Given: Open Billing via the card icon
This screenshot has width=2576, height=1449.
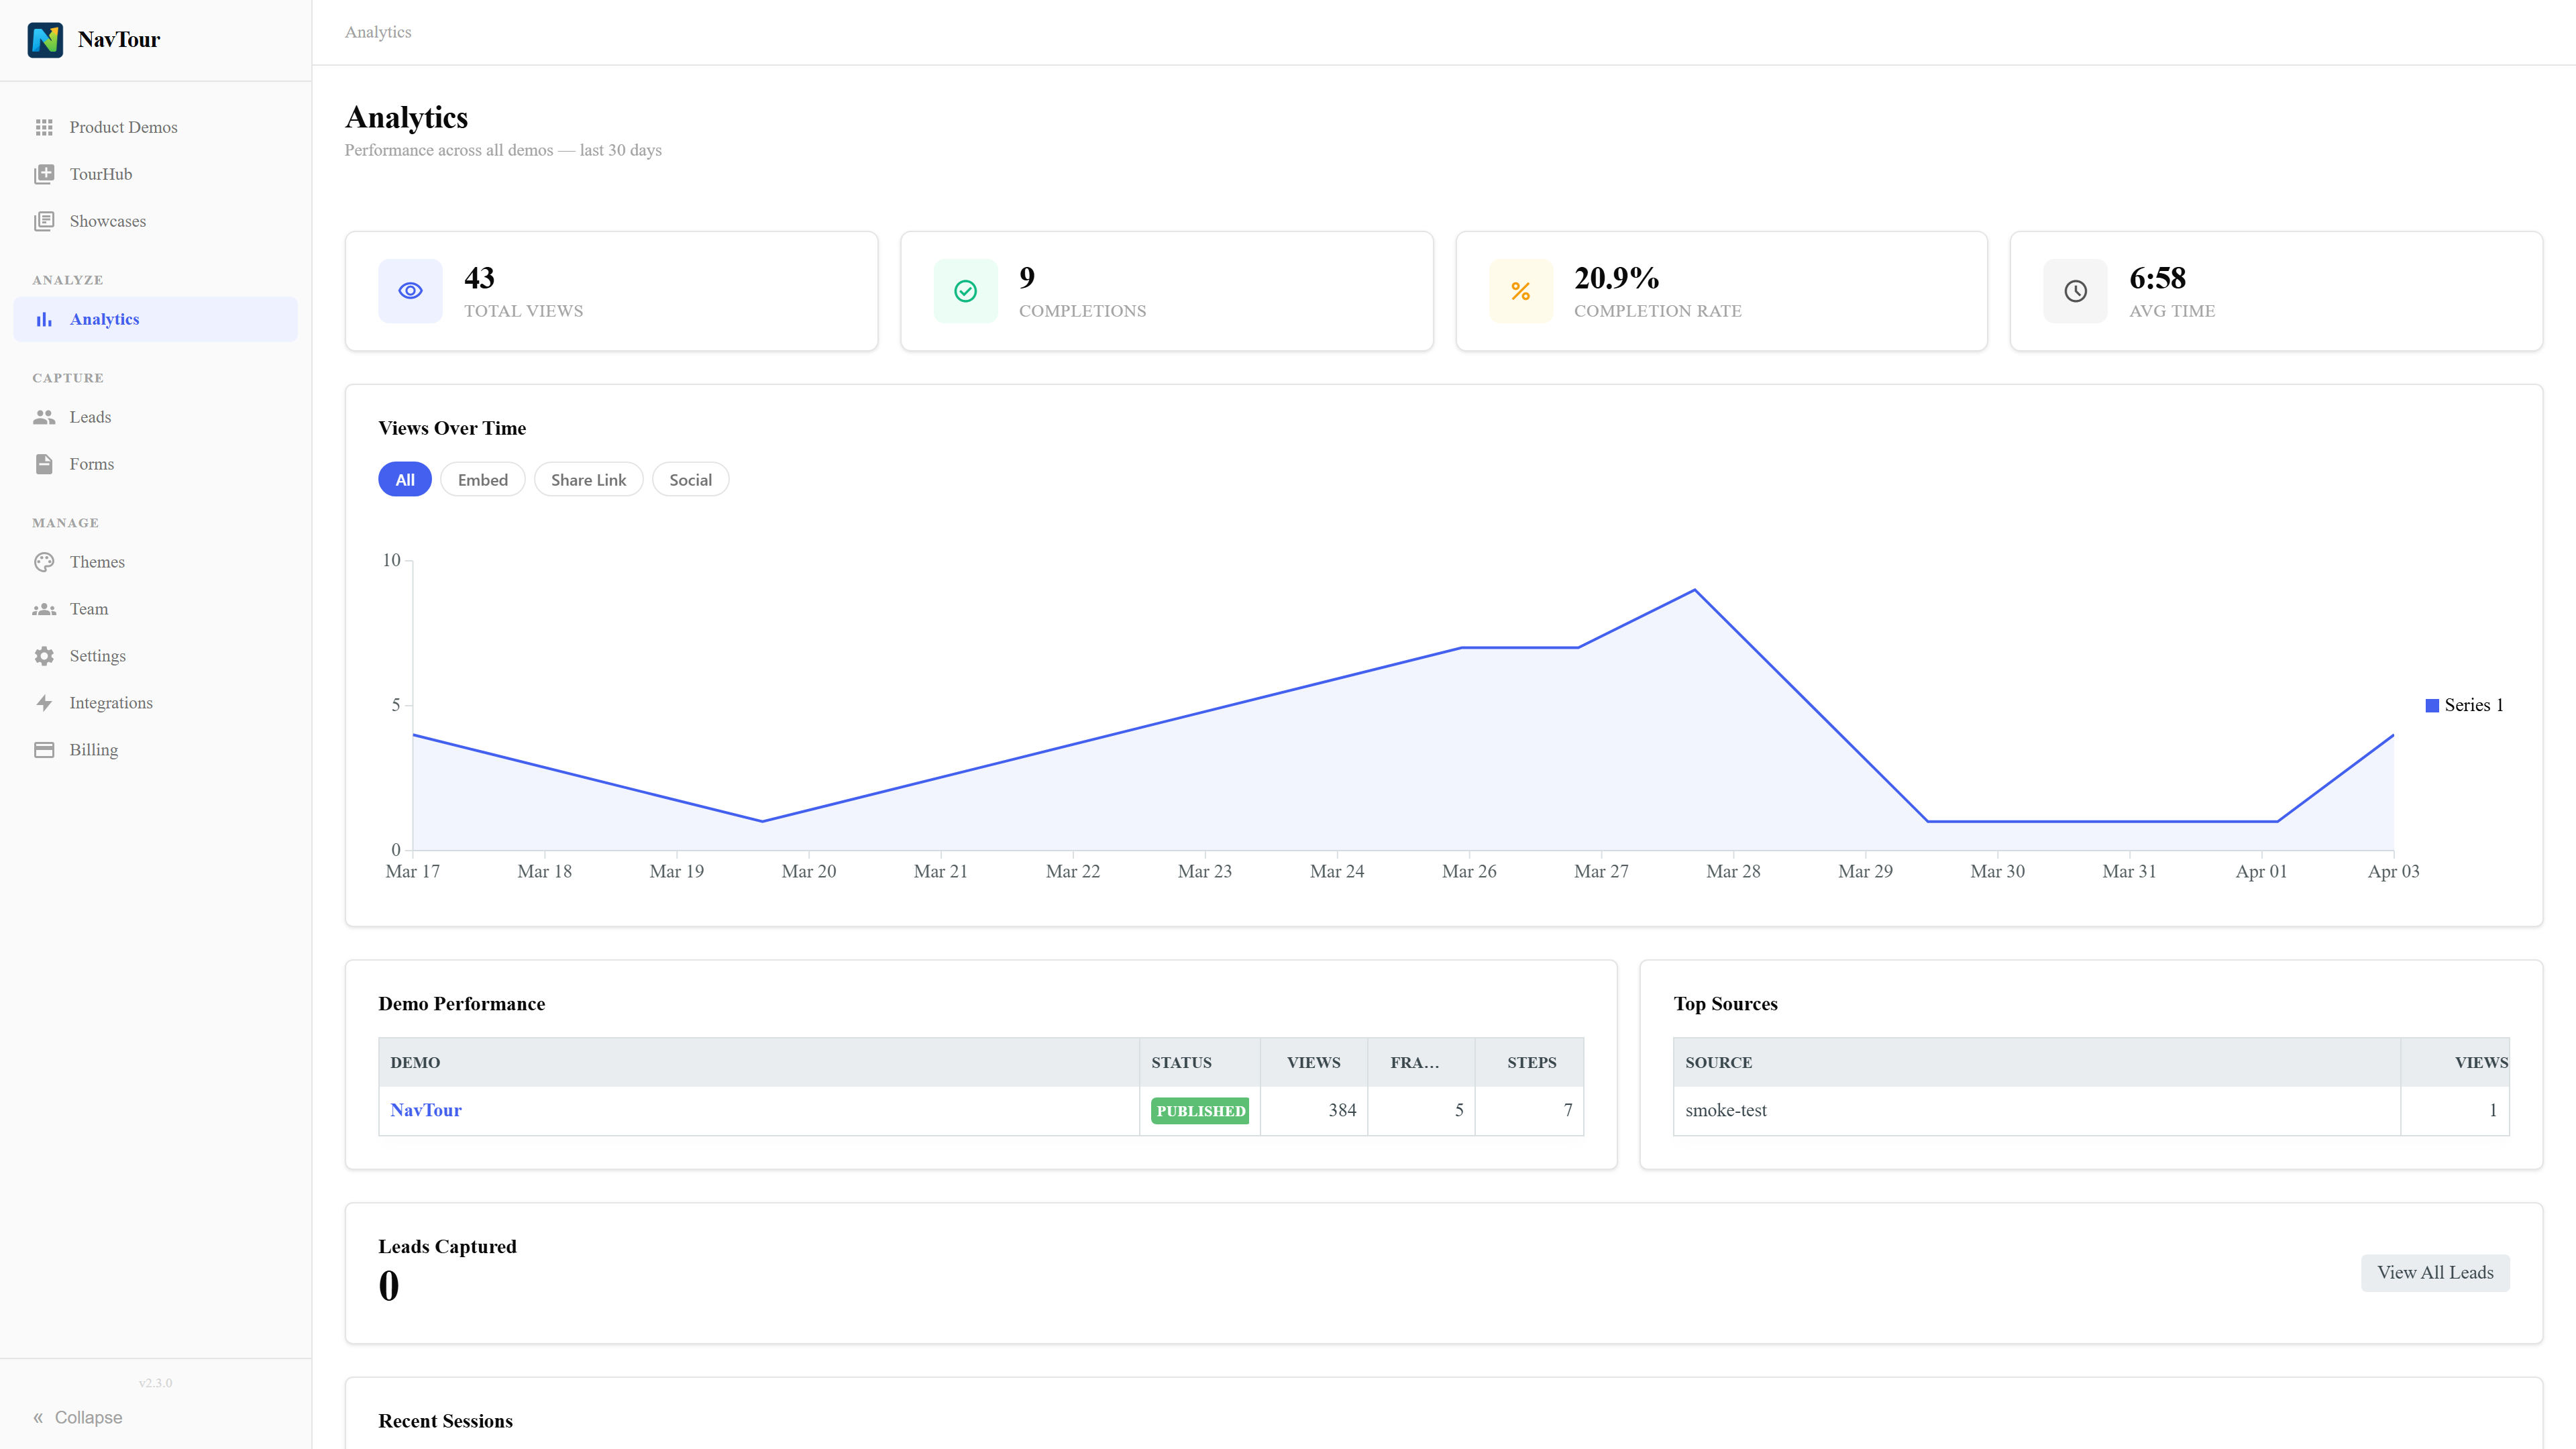Looking at the screenshot, I should 46,749.
